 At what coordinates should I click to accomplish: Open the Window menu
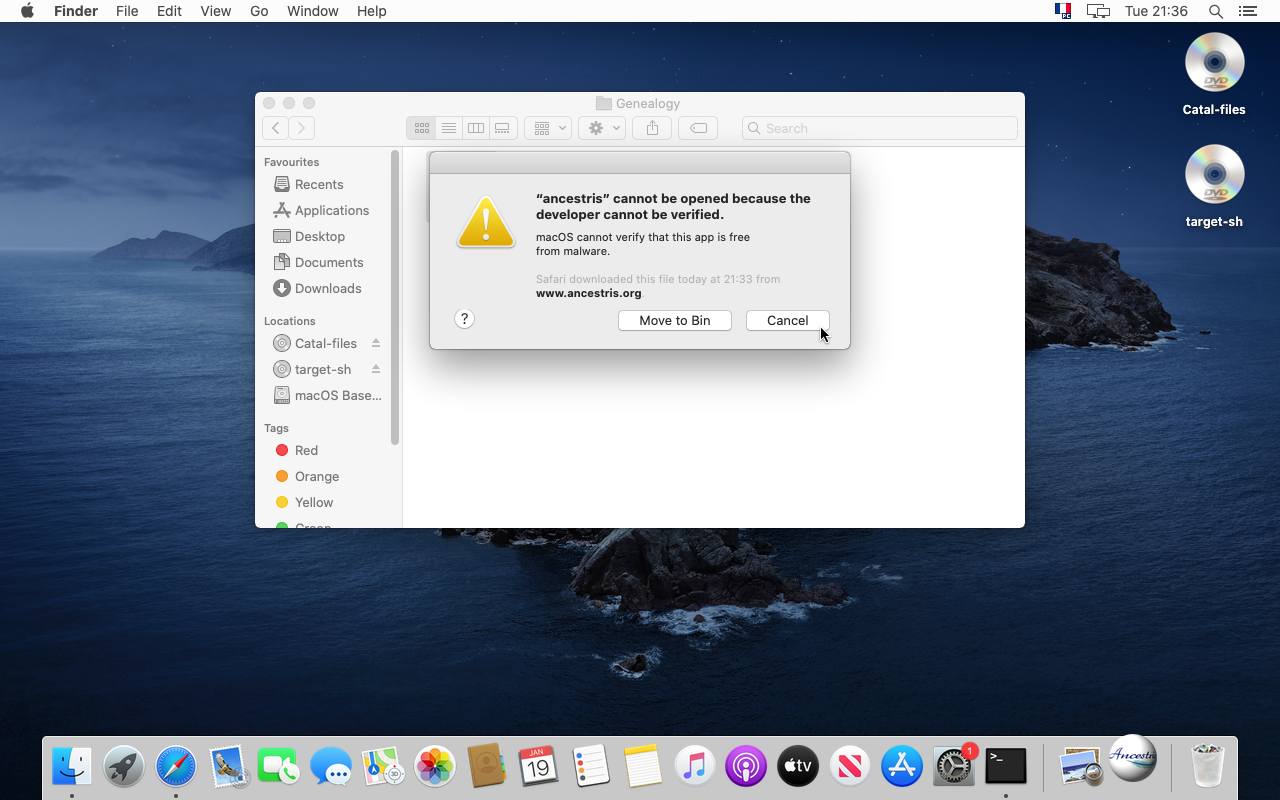[312, 11]
